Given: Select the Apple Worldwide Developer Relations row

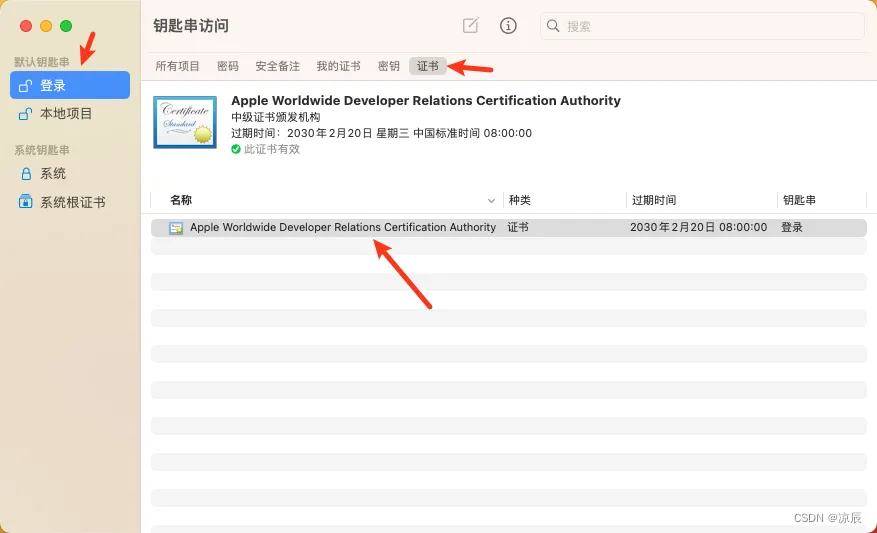Looking at the screenshot, I should (x=508, y=228).
